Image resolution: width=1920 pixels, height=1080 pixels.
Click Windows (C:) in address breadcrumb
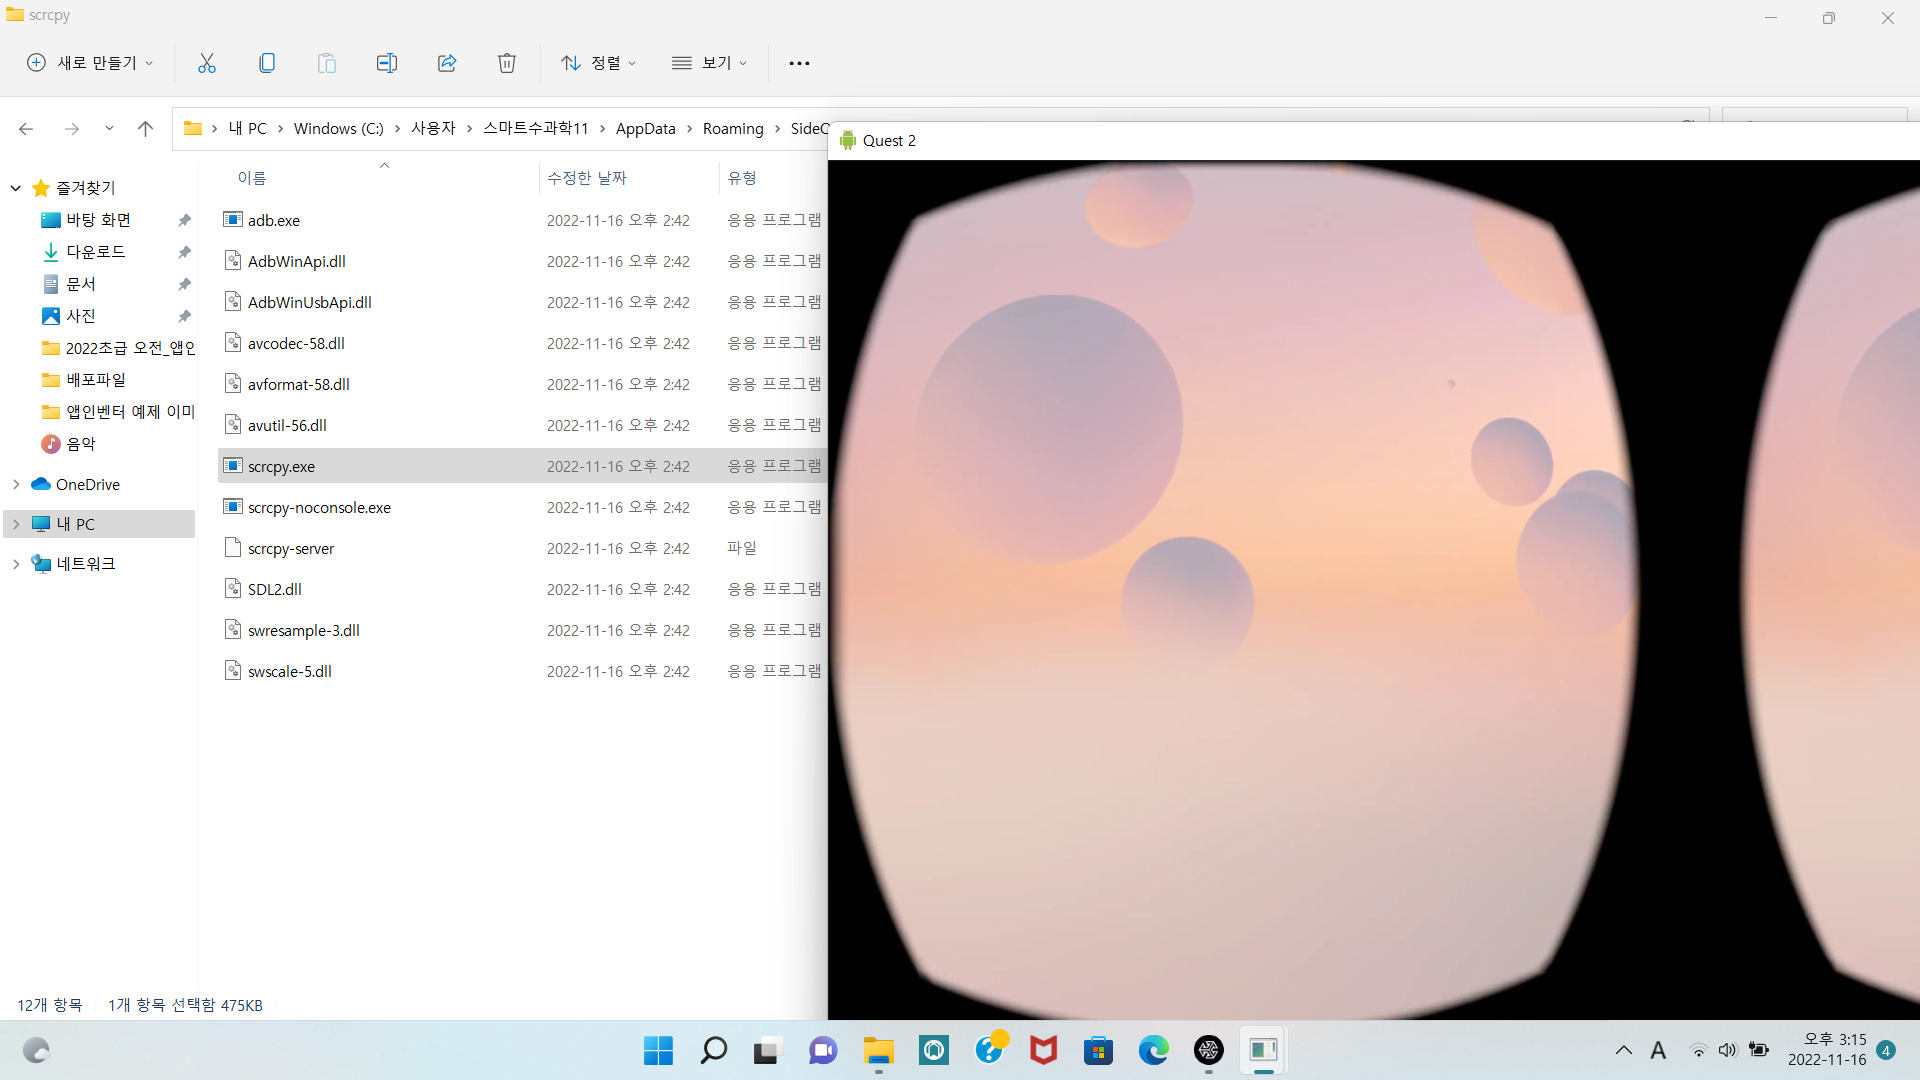[338, 128]
